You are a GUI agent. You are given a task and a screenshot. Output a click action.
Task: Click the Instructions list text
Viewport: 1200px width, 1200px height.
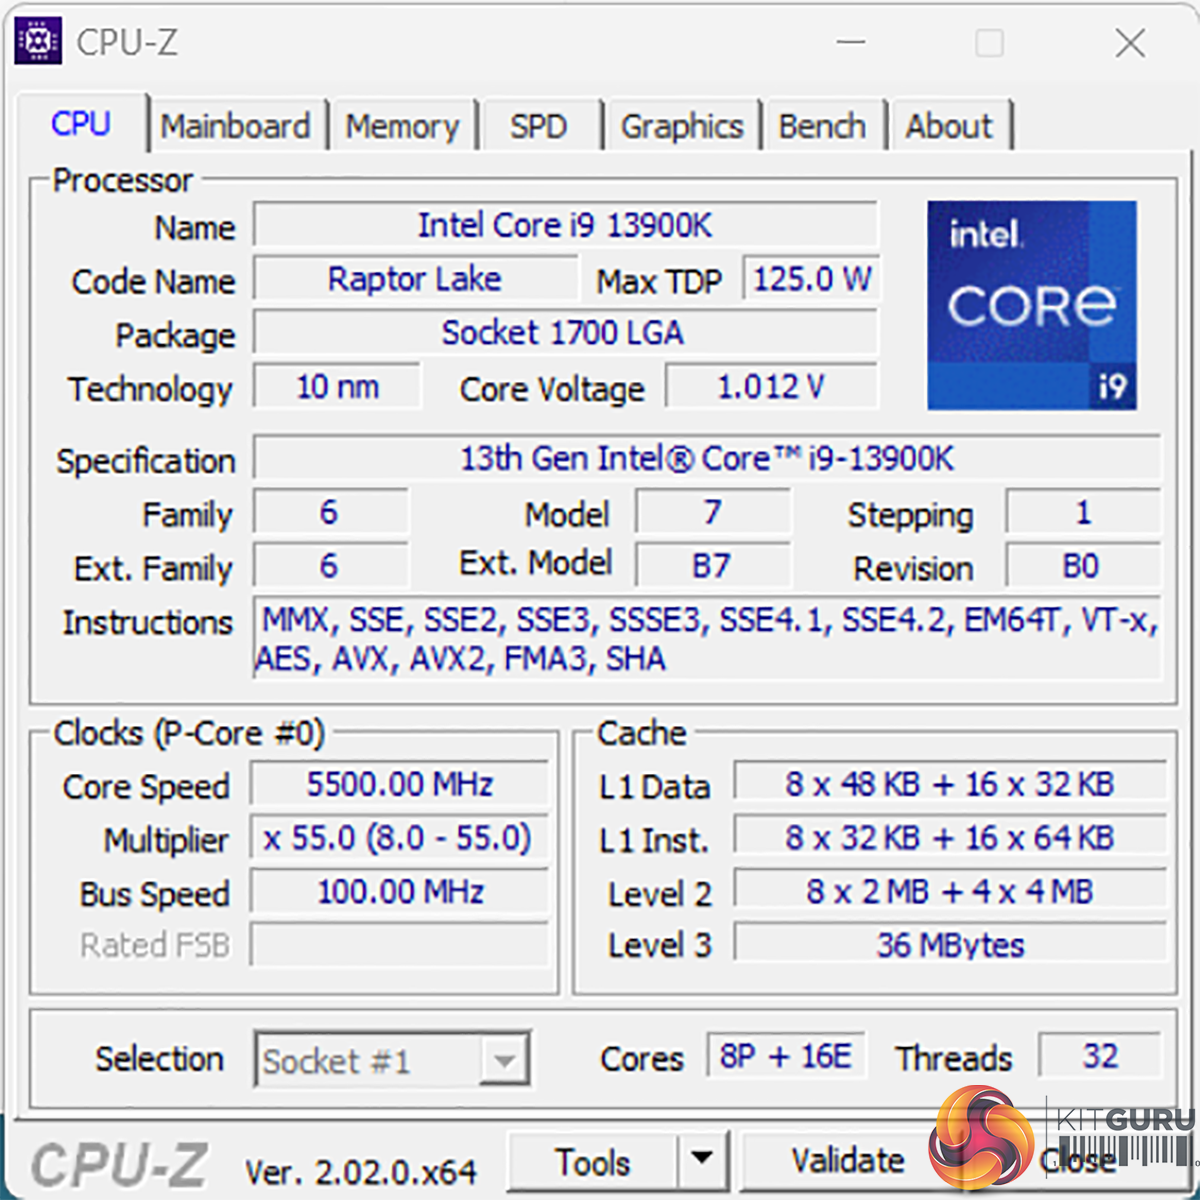pyautogui.click(x=707, y=640)
